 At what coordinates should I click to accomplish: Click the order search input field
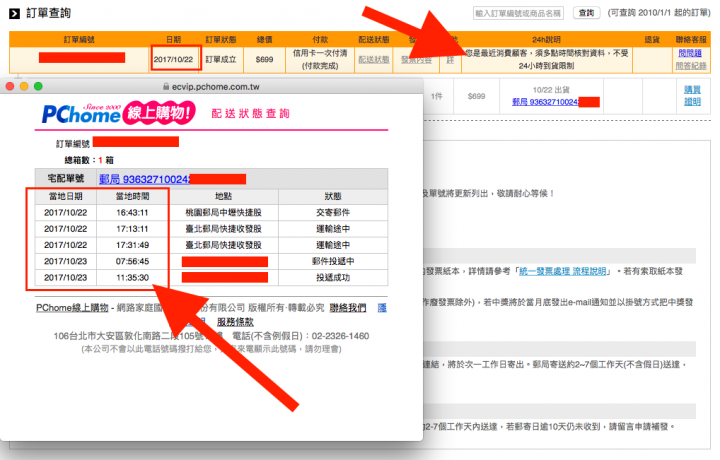pos(518,13)
